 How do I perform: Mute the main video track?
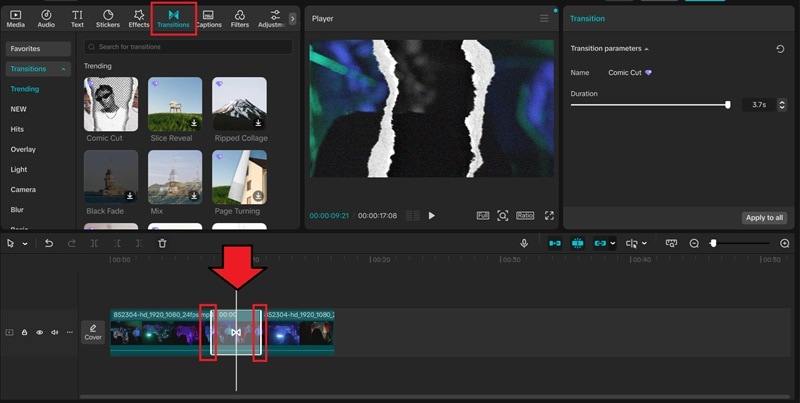coord(55,333)
